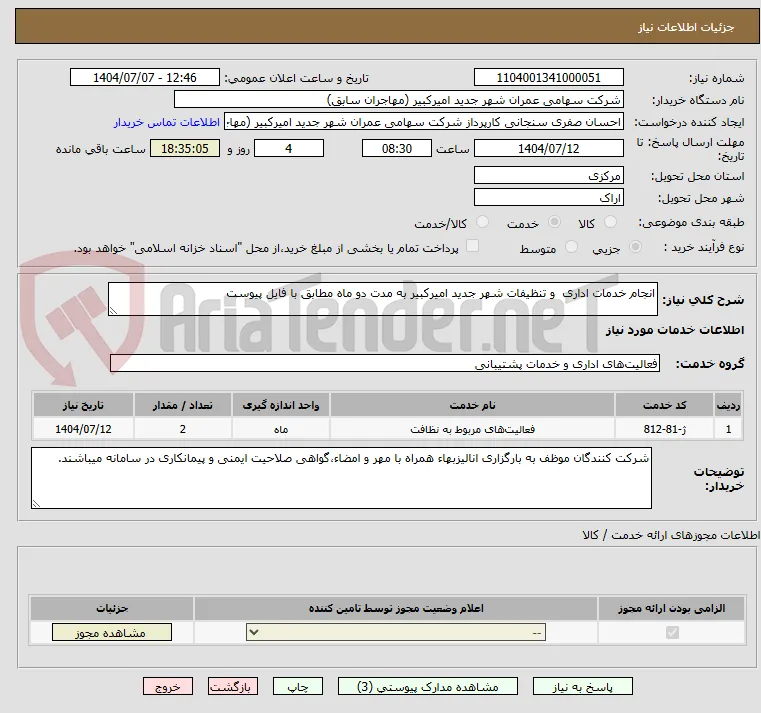Select the جزیی purchase type radio
This screenshot has height=713, width=761.
pos(635,247)
